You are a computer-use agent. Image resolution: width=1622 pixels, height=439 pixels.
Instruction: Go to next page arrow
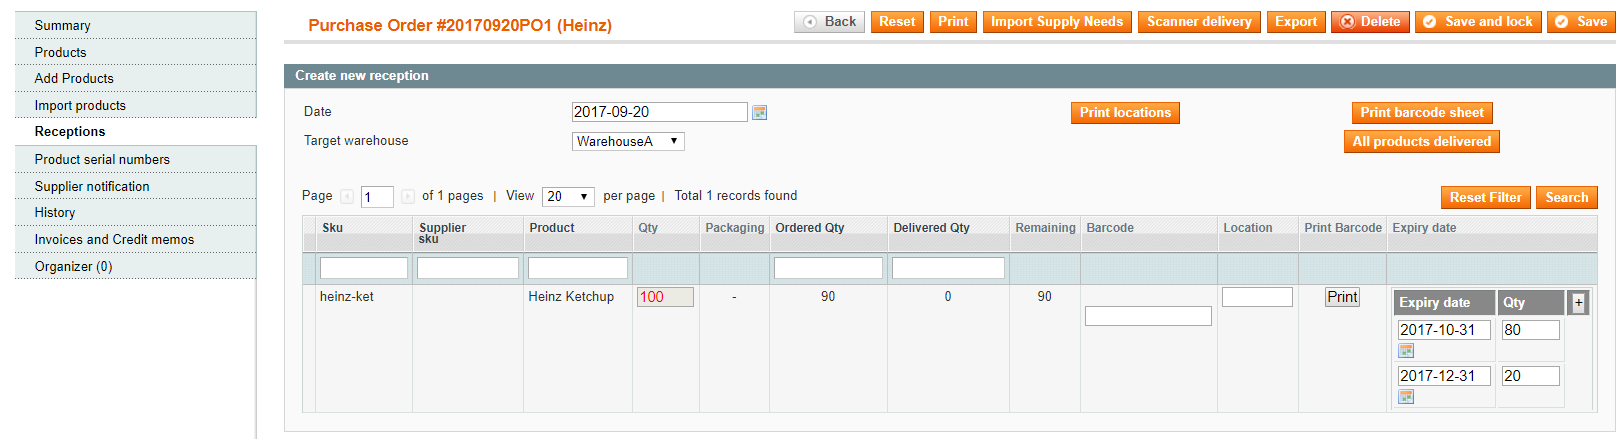408,197
